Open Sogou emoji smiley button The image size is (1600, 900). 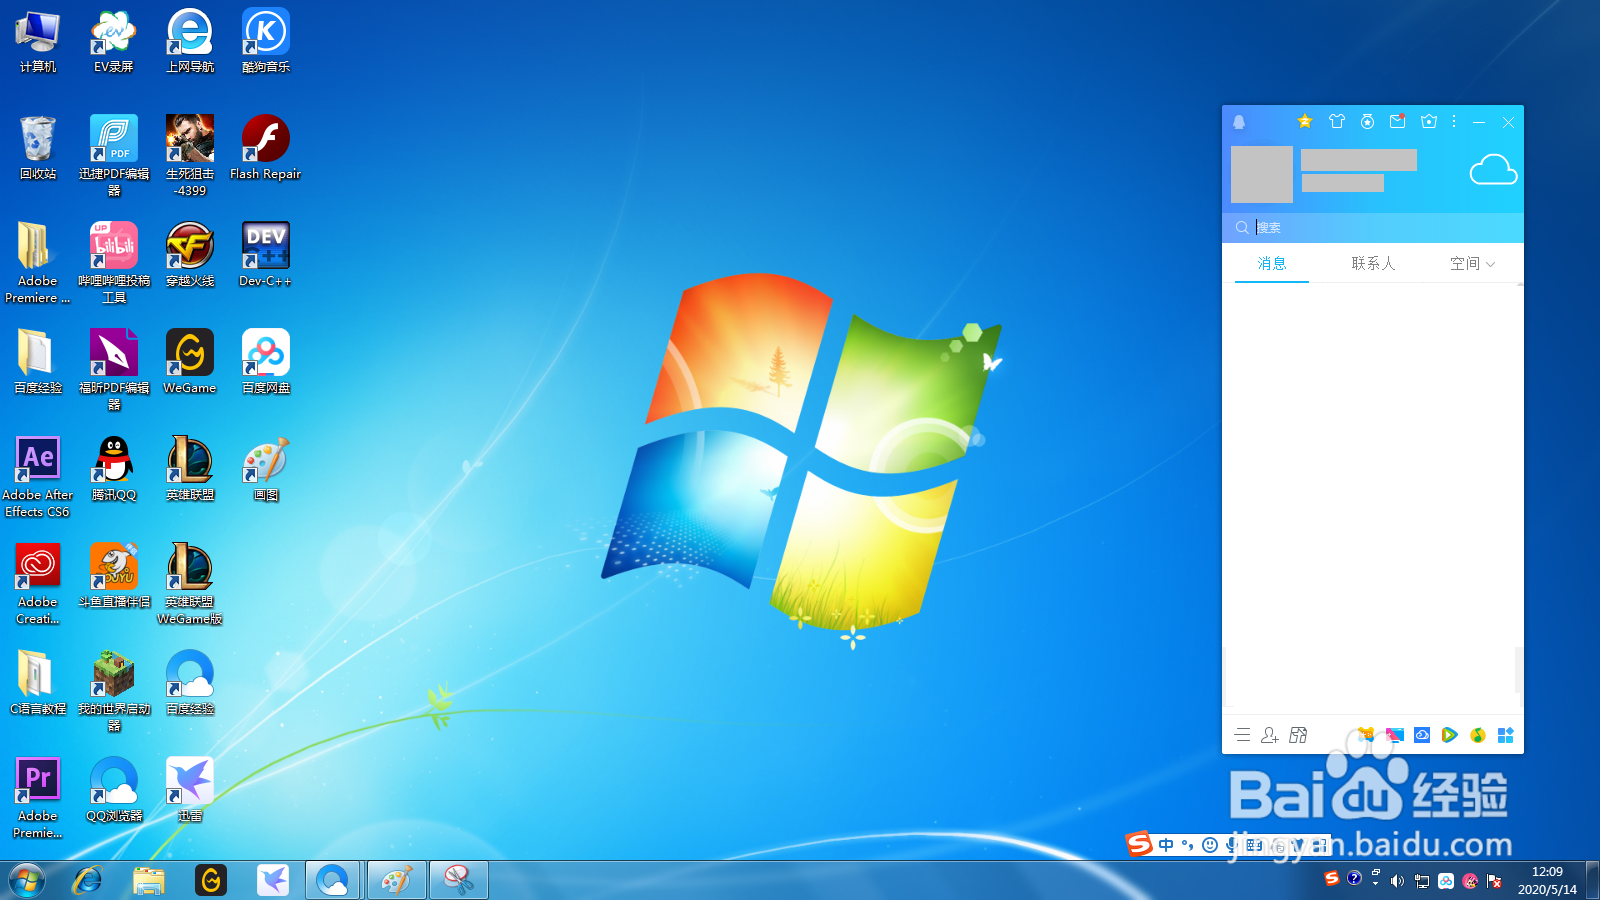[x=1210, y=845]
